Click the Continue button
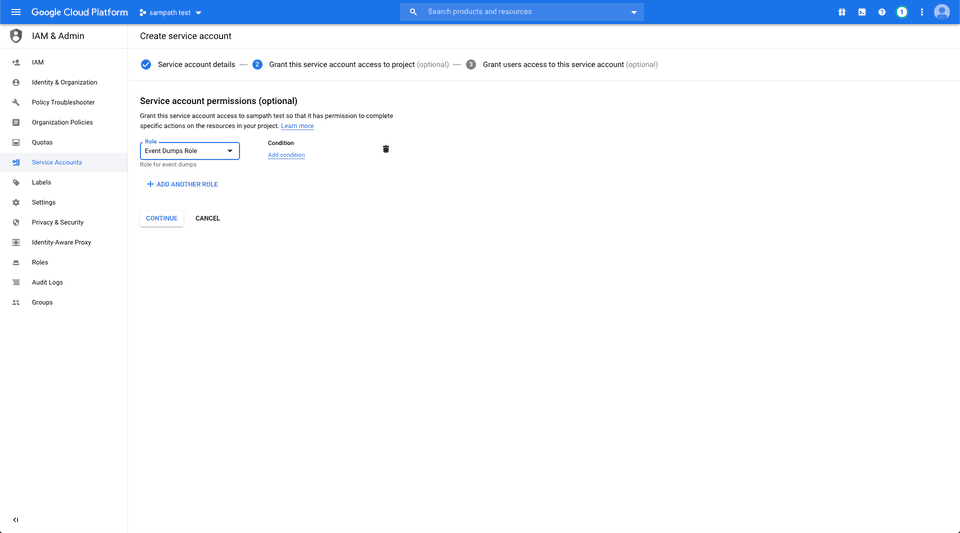 tap(161, 218)
